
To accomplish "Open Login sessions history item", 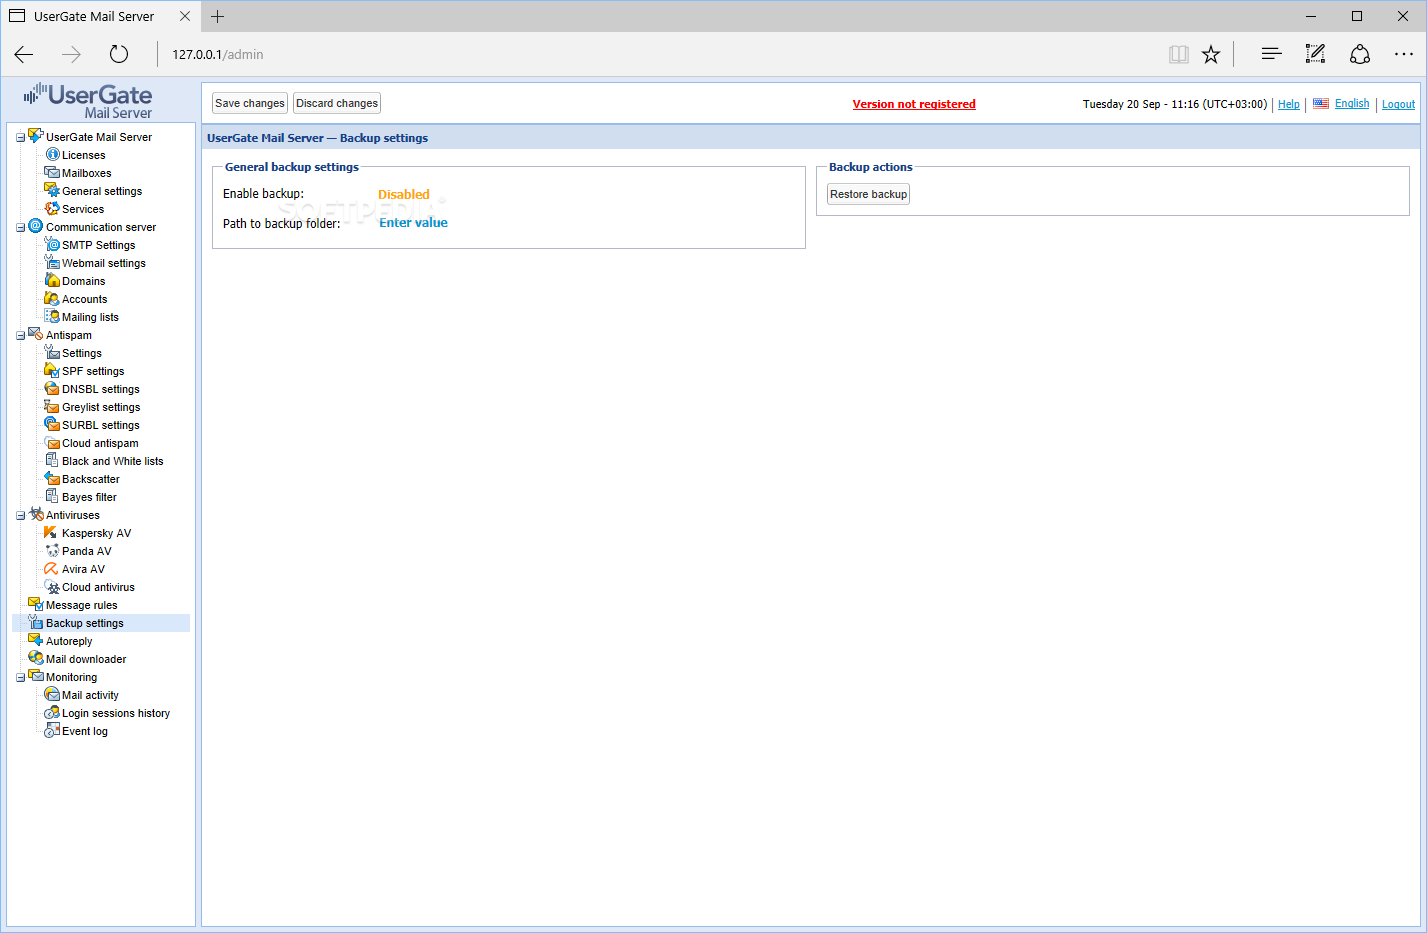I will coord(116,713).
